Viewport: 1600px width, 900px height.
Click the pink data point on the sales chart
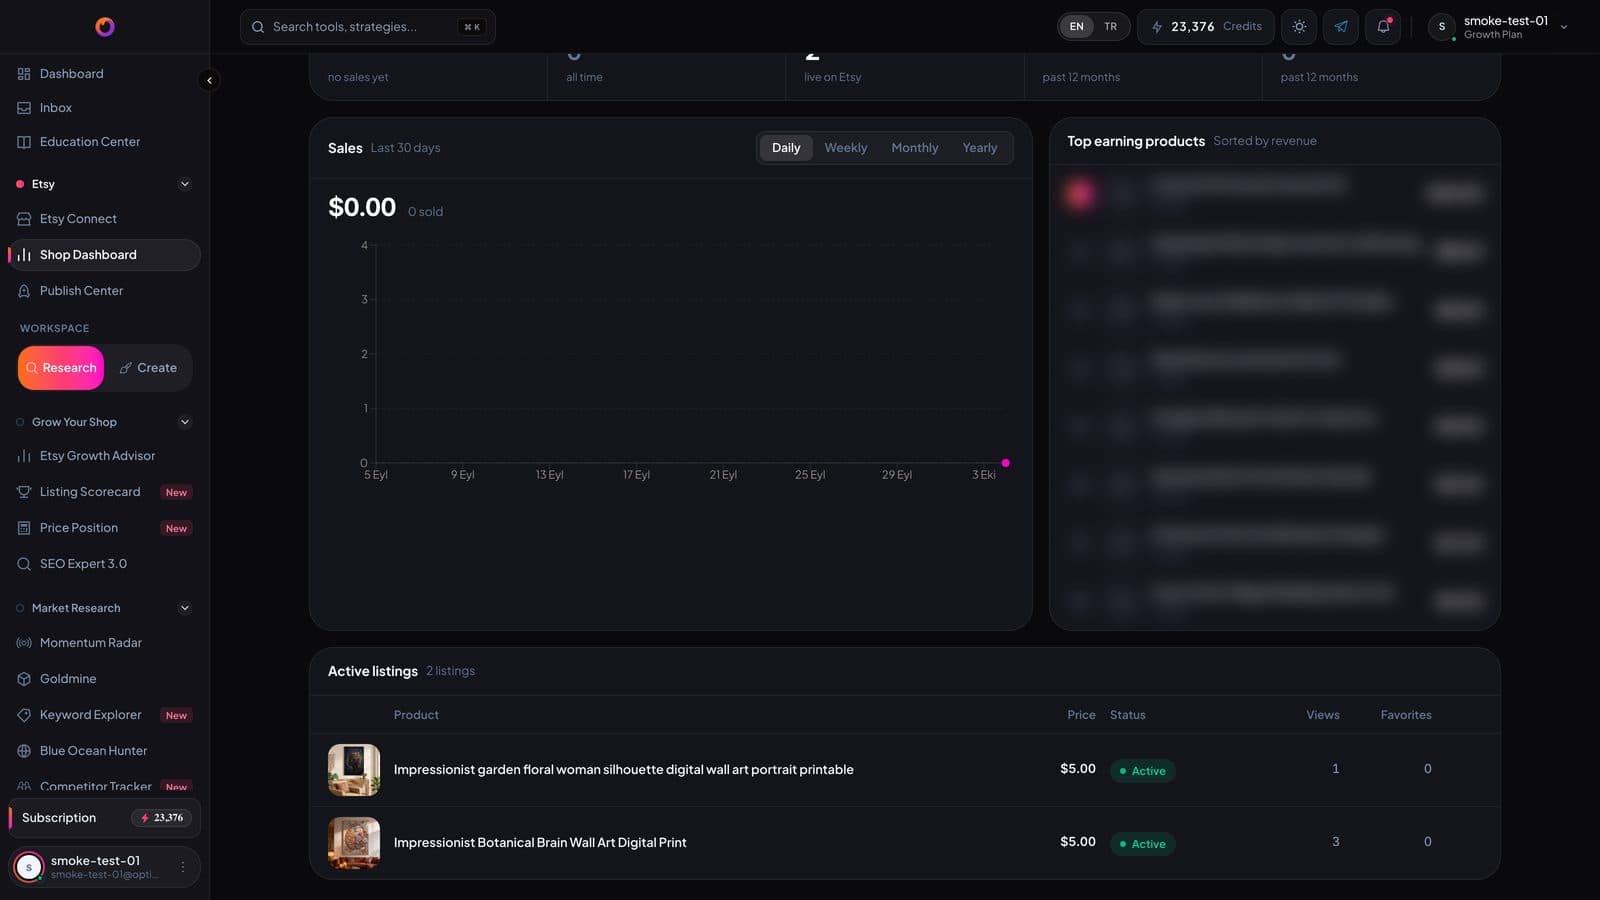[x=1006, y=463]
